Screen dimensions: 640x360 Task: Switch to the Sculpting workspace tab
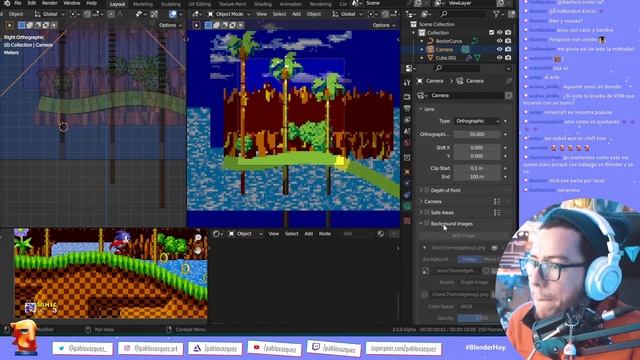point(171,4)
